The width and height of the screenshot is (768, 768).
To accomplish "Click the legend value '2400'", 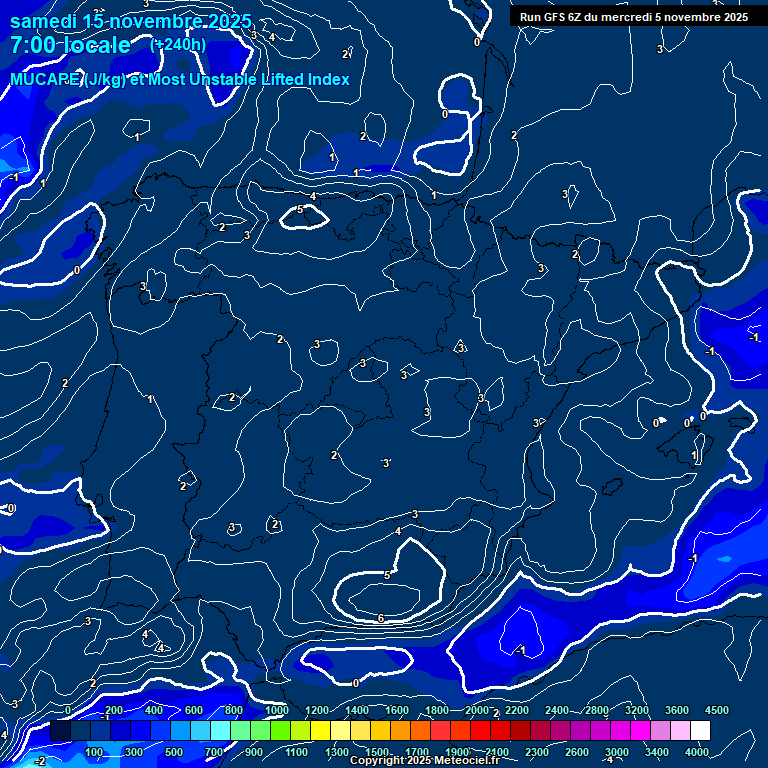I will tap(557, 710).
